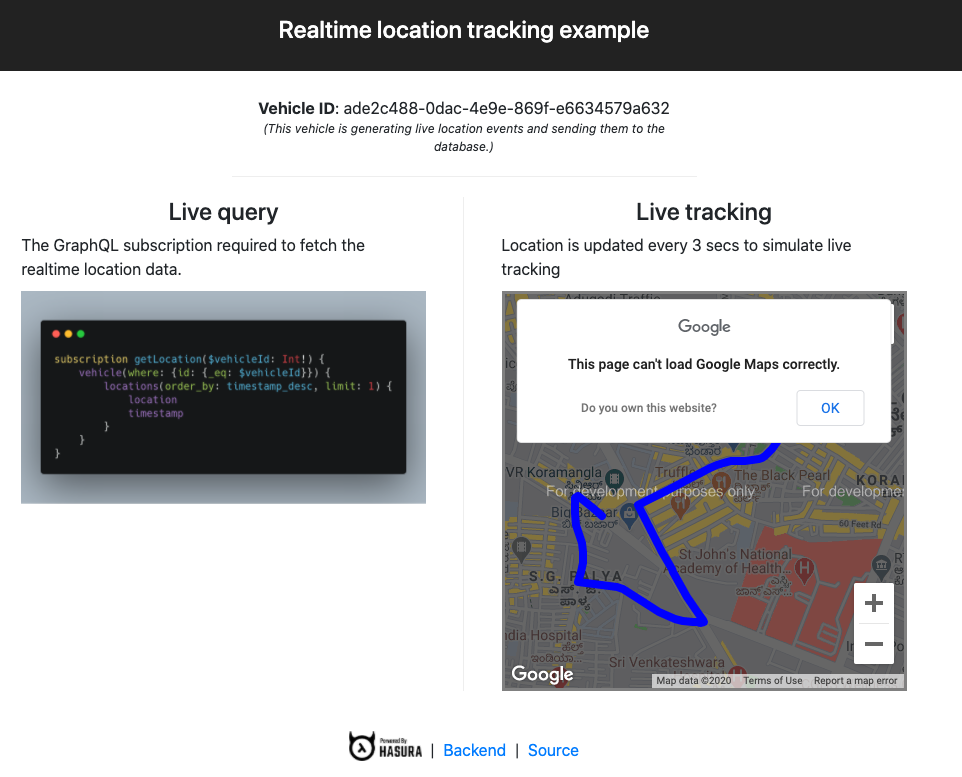Click the GraphQL subscription code screenshot
The image size is (962, 777).
click(x=223, y=397)
